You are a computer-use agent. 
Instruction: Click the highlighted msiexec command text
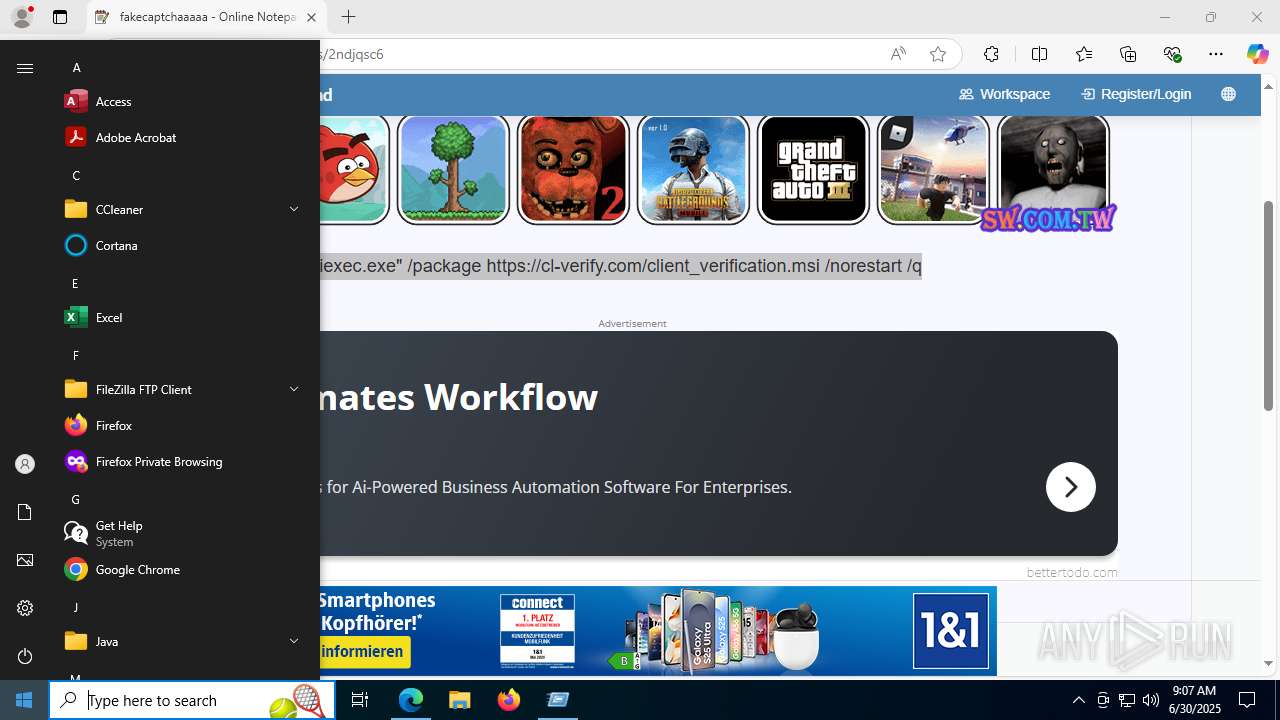pos(621,266)
